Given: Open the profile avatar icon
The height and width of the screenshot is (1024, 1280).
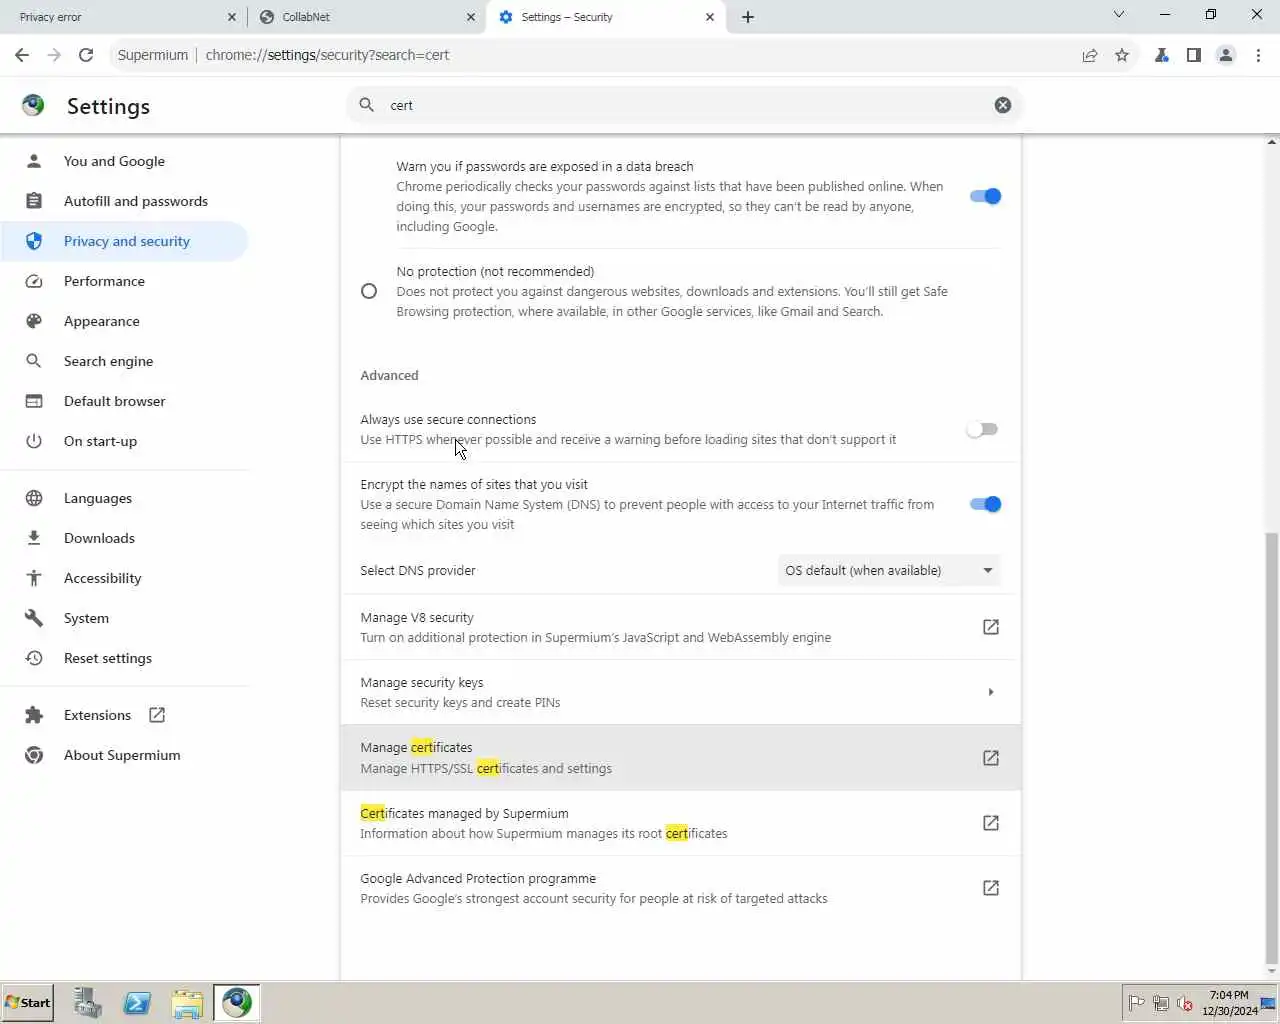Looking at the screenshot, I should click(1226, 55).
